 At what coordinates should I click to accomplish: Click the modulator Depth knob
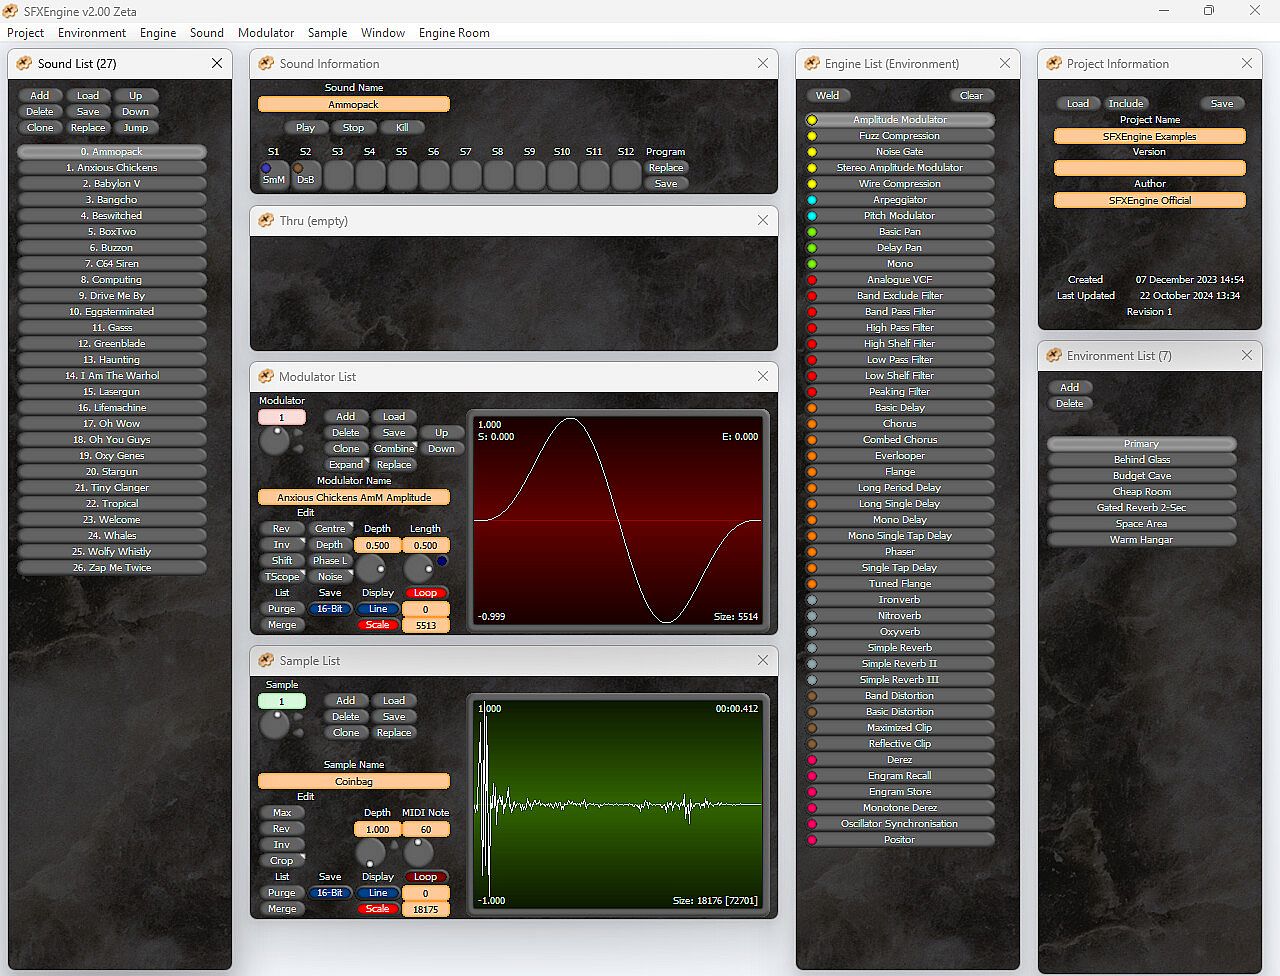tap(371, 569)
